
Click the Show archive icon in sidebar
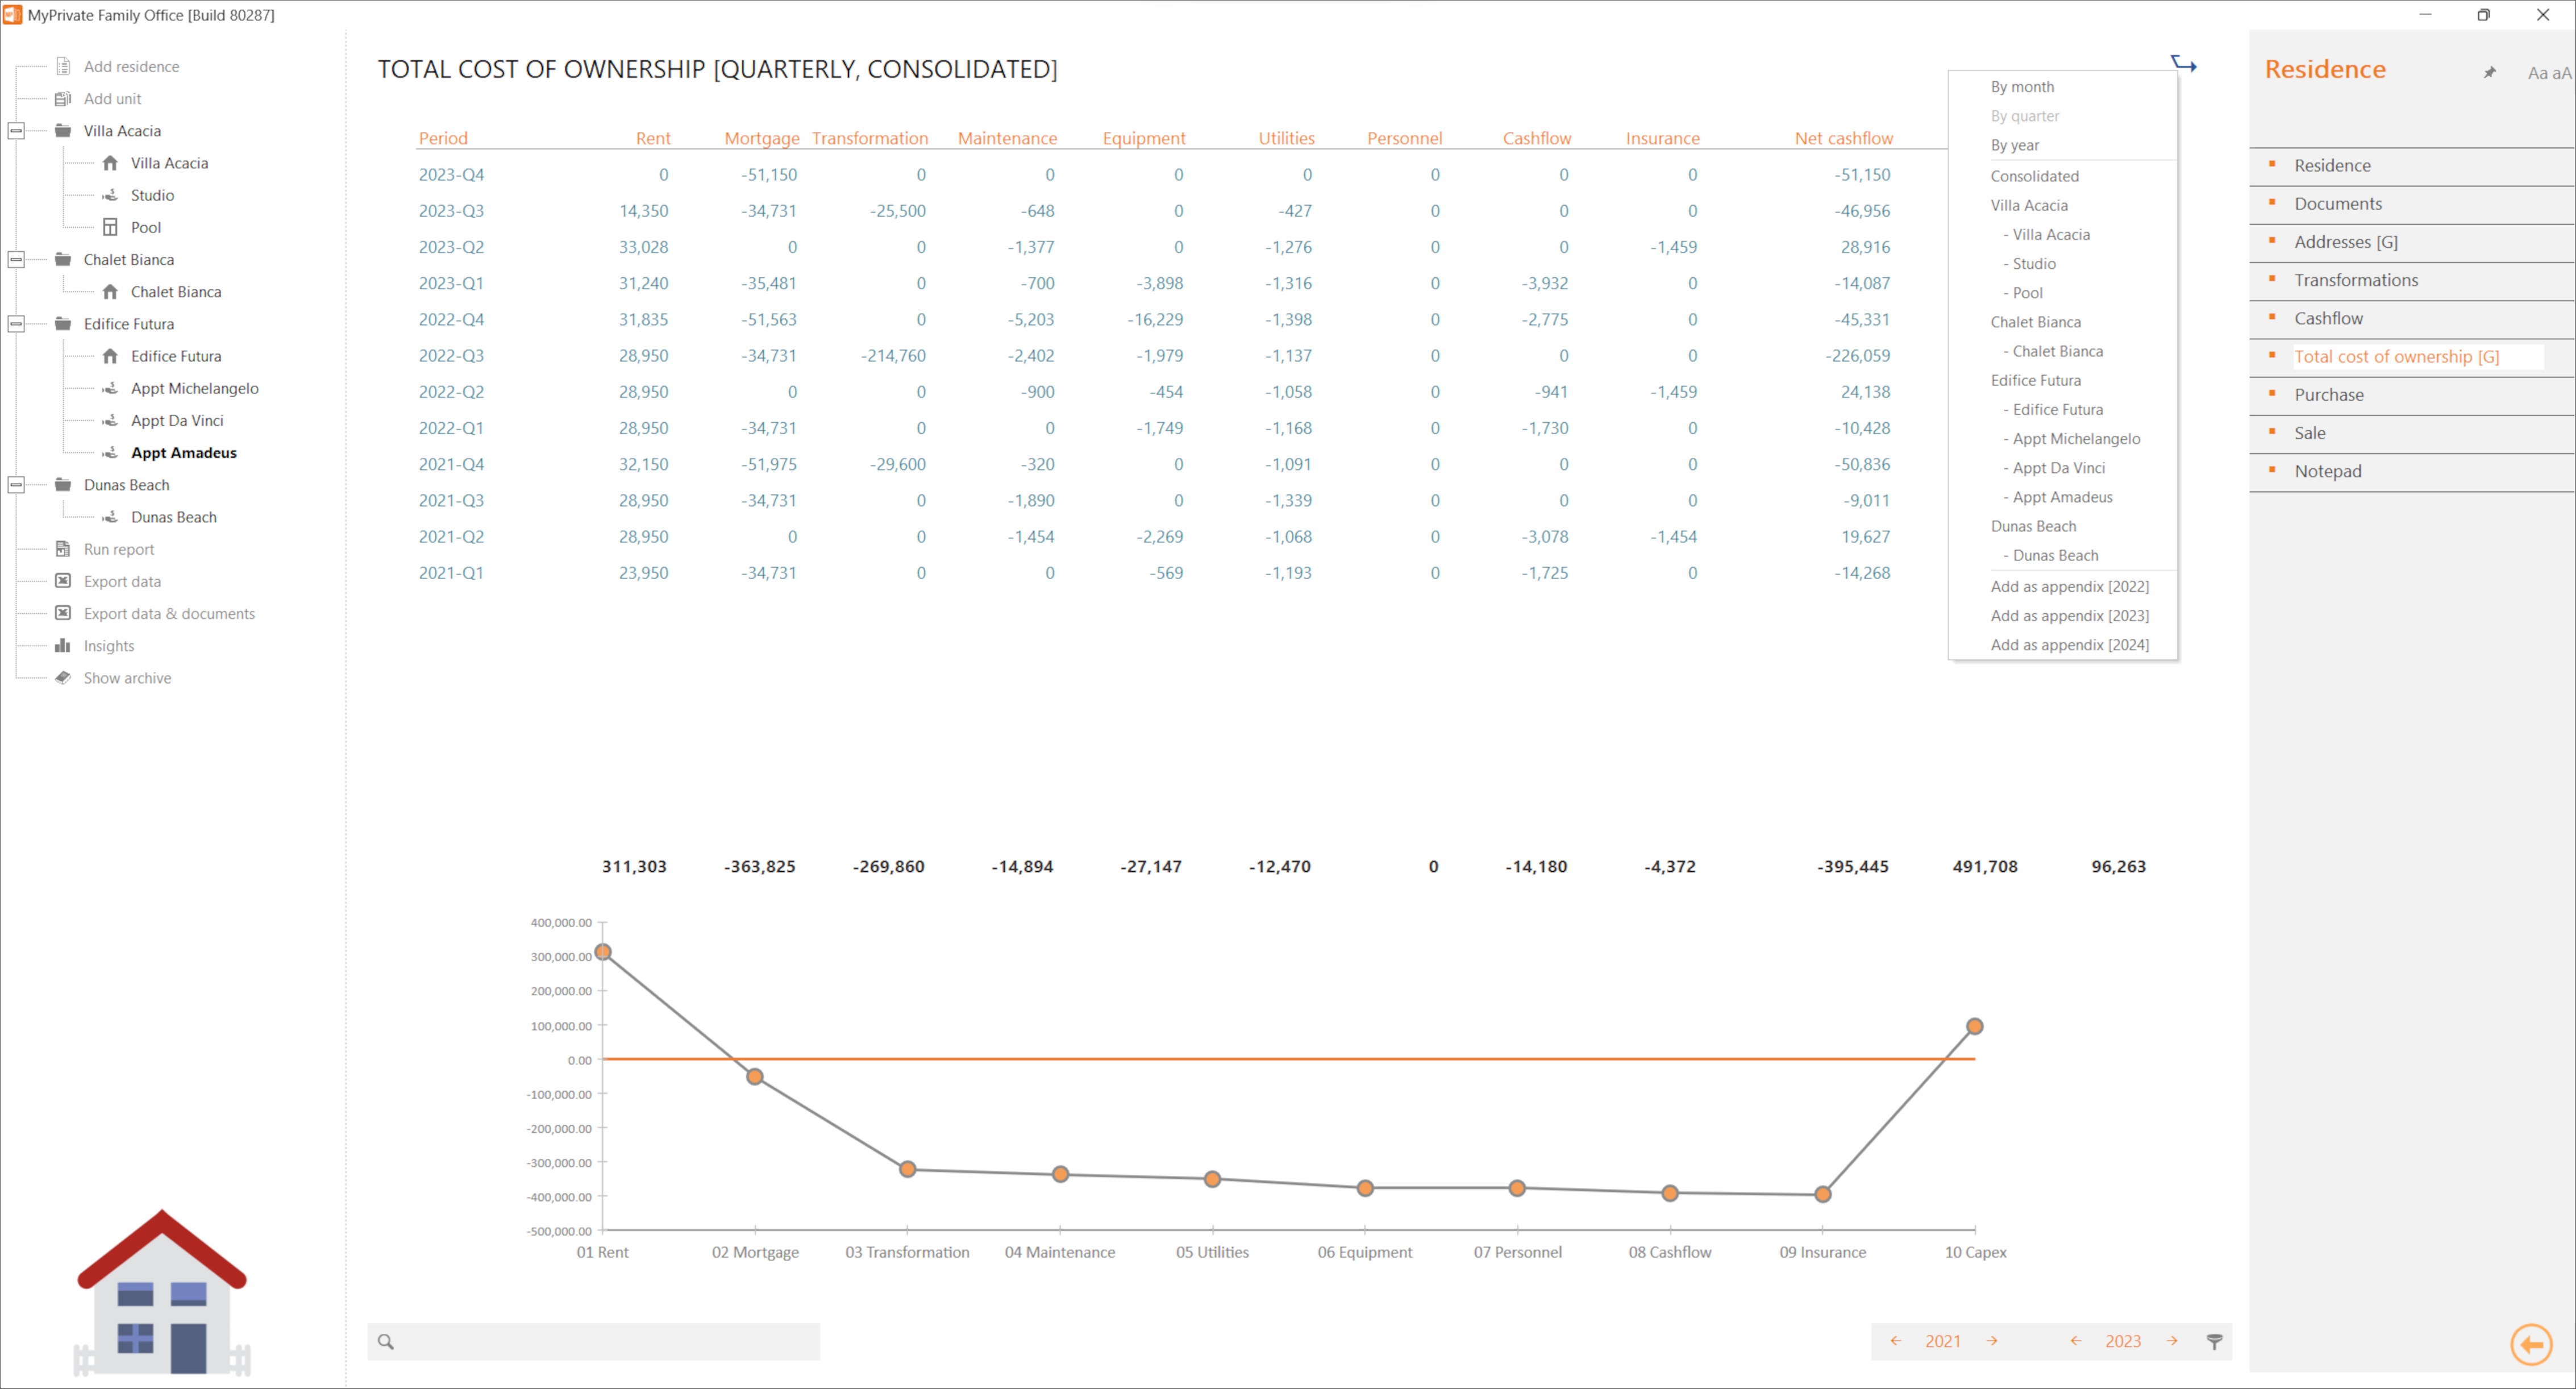(60, 677)
